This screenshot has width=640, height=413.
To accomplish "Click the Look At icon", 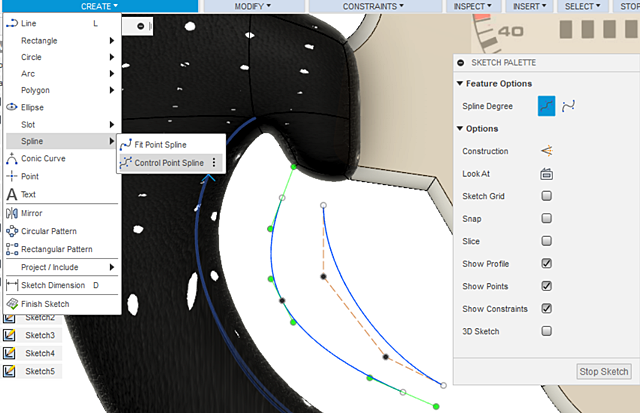I will point(547,174).
